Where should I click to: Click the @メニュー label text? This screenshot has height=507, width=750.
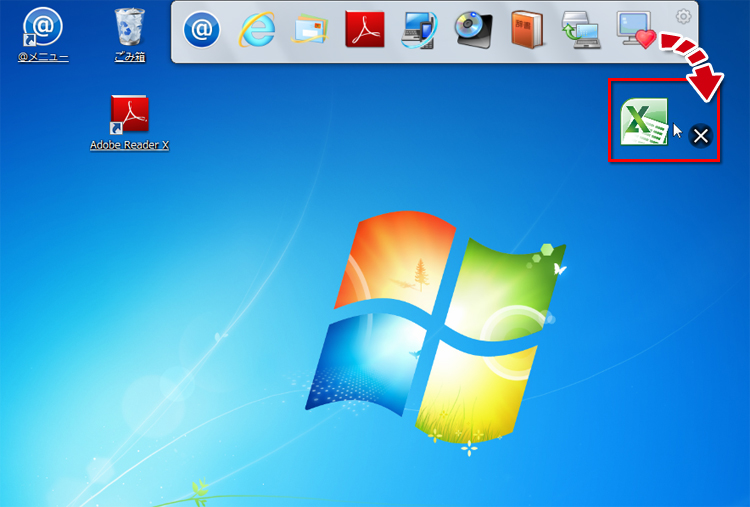pyautogui.click(x=43, y=57)
